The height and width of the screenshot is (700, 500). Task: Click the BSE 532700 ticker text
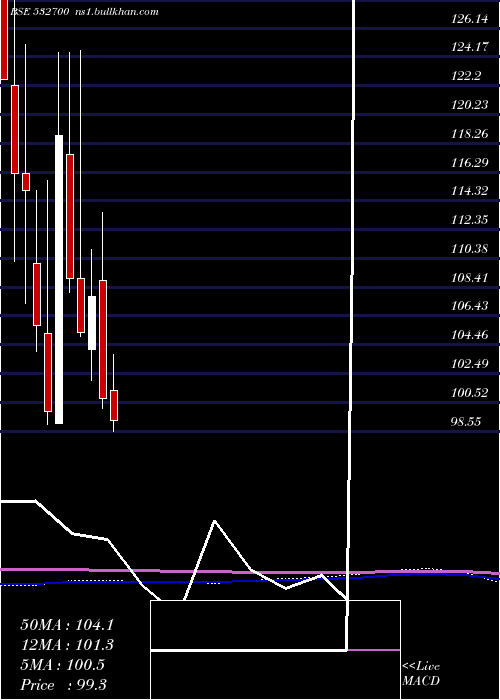click(39, 12)
